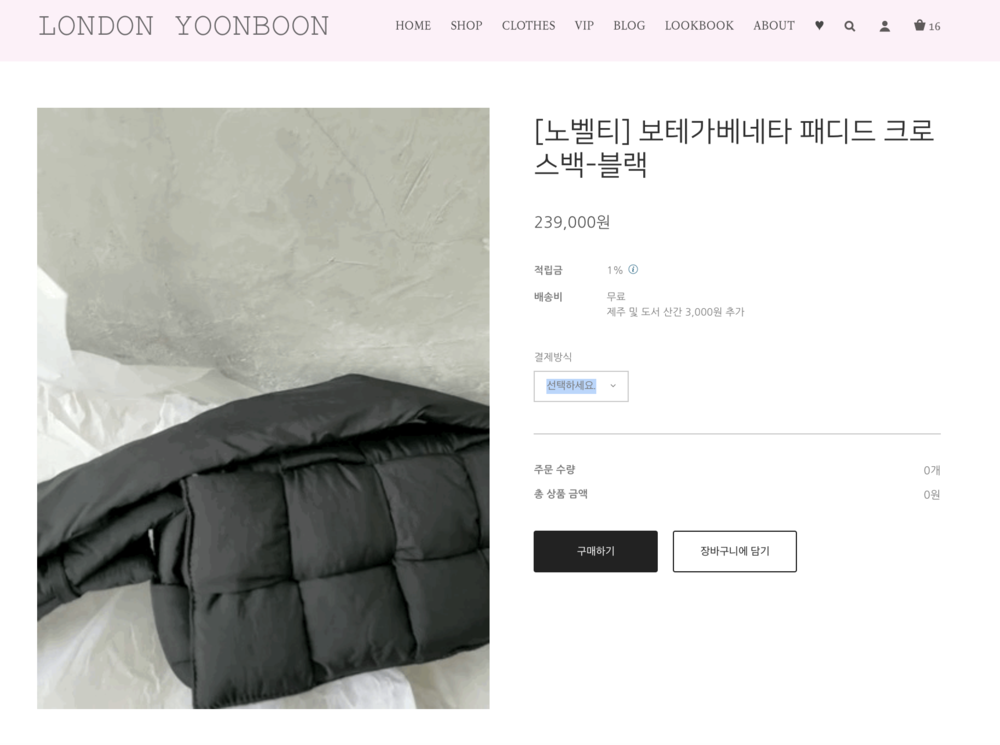1000x745 pixels.
Task: Open the LOOKBOOK menu item
Action: [700, 26]
